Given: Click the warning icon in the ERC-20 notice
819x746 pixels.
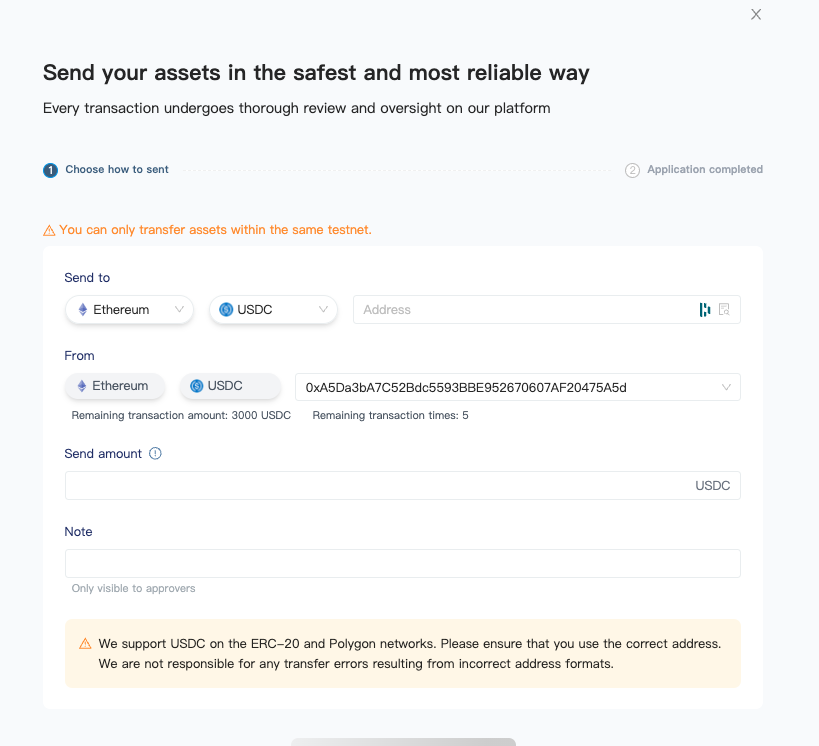Looking at the screenshot, I should tap(85, 644).
